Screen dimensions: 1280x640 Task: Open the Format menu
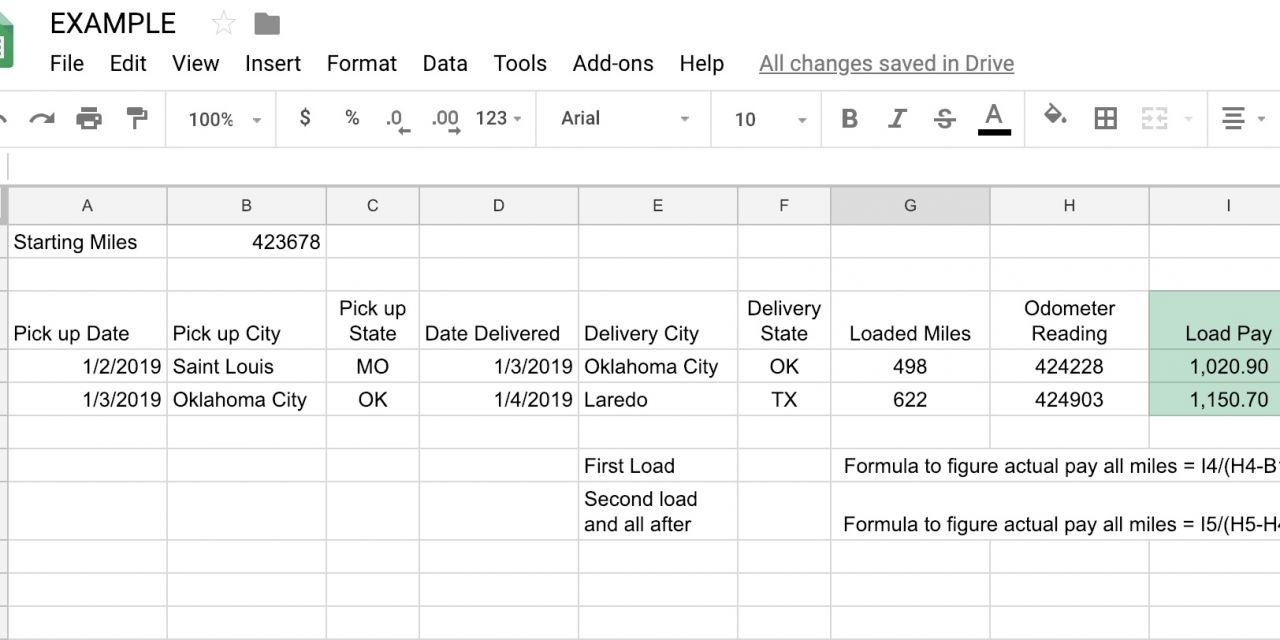361,63
